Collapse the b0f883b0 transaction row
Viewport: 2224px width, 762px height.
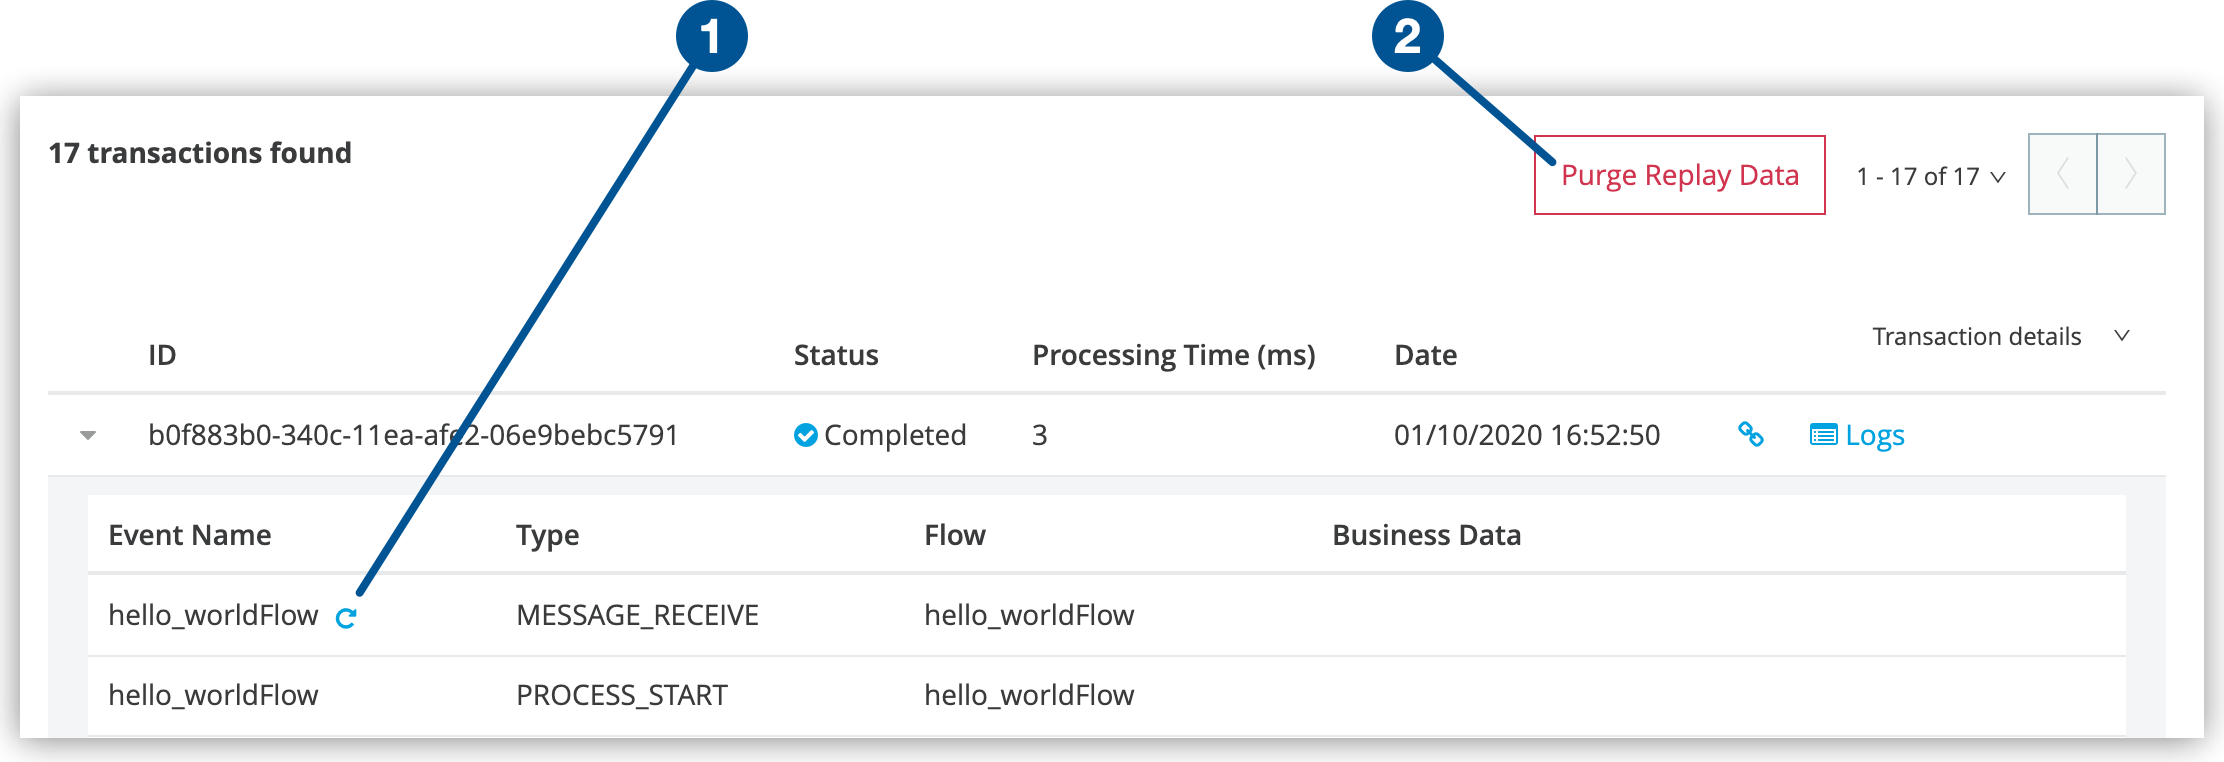[88, 435]
